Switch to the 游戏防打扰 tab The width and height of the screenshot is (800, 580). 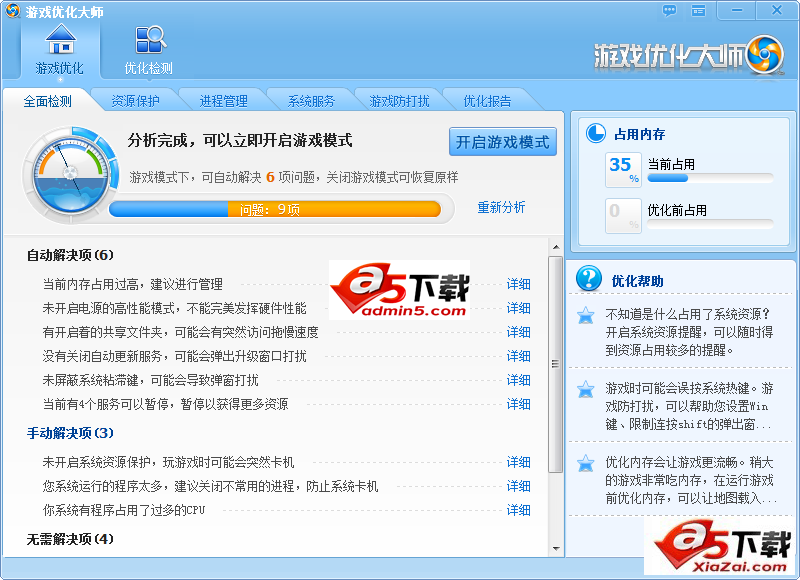pos(399,101)
